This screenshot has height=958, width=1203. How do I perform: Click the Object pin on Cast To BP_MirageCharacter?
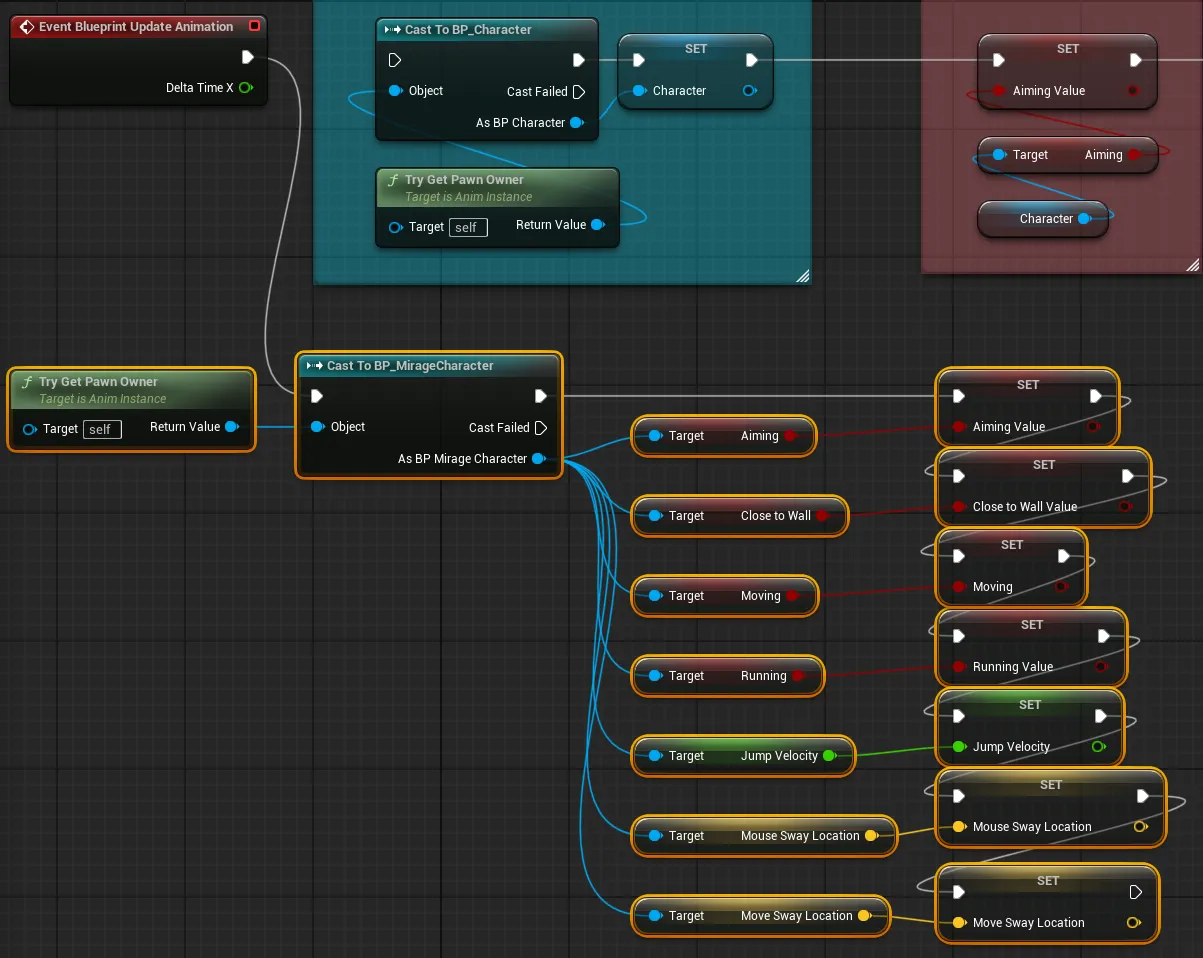[x=317, y=427]
